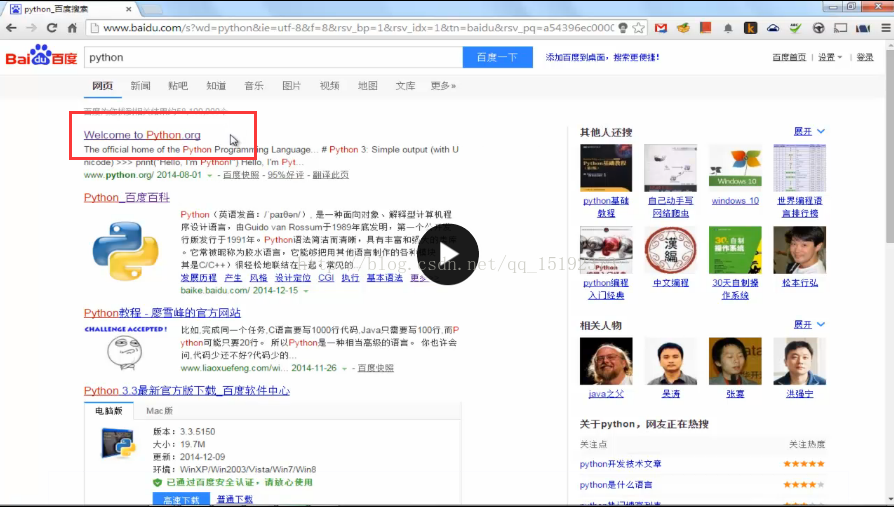Click the Python snake logo image
This screenshot has width=894, height=507.
(125, 251)
